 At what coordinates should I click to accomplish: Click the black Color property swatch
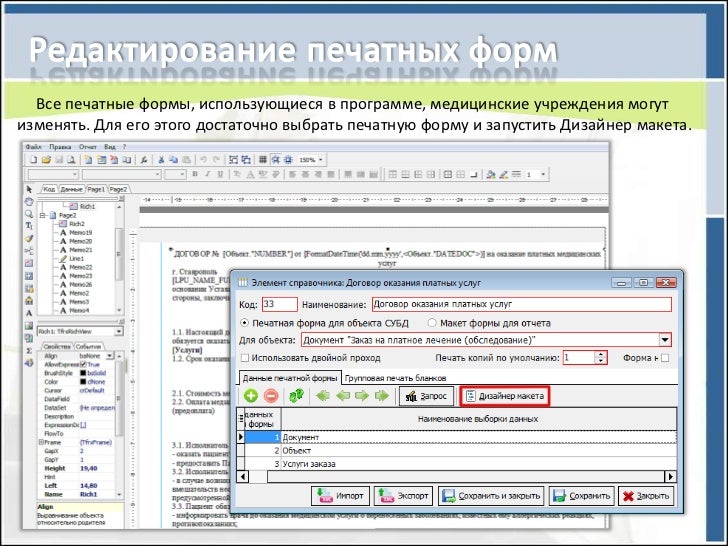point(83,382)
